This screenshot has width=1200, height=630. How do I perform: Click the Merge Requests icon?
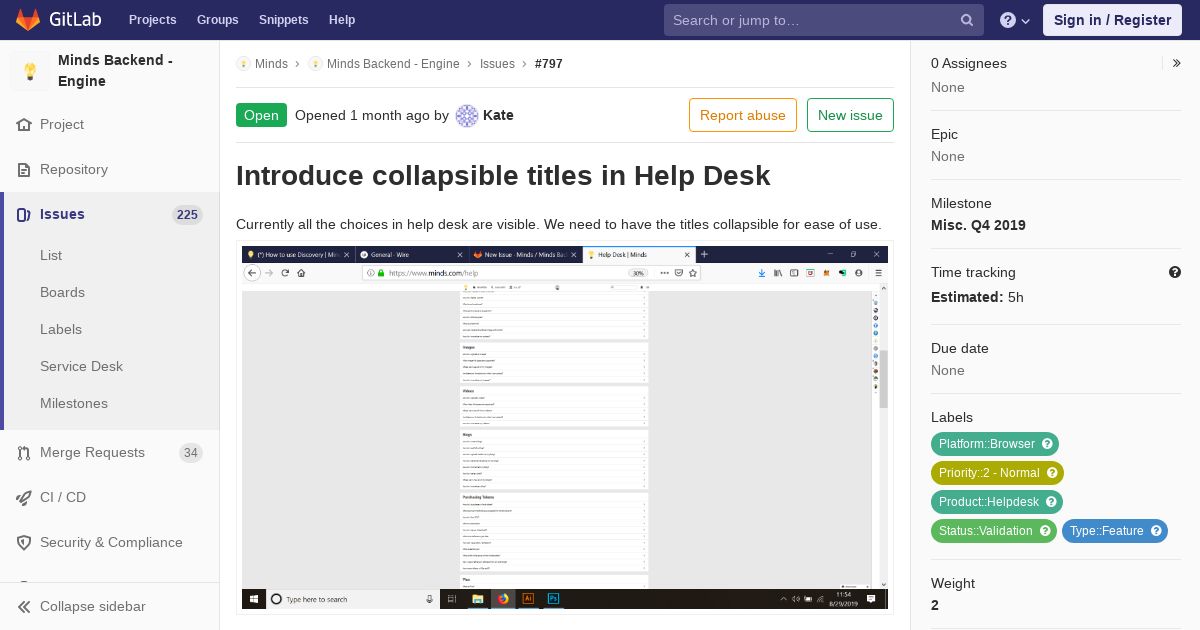point(24,453)
